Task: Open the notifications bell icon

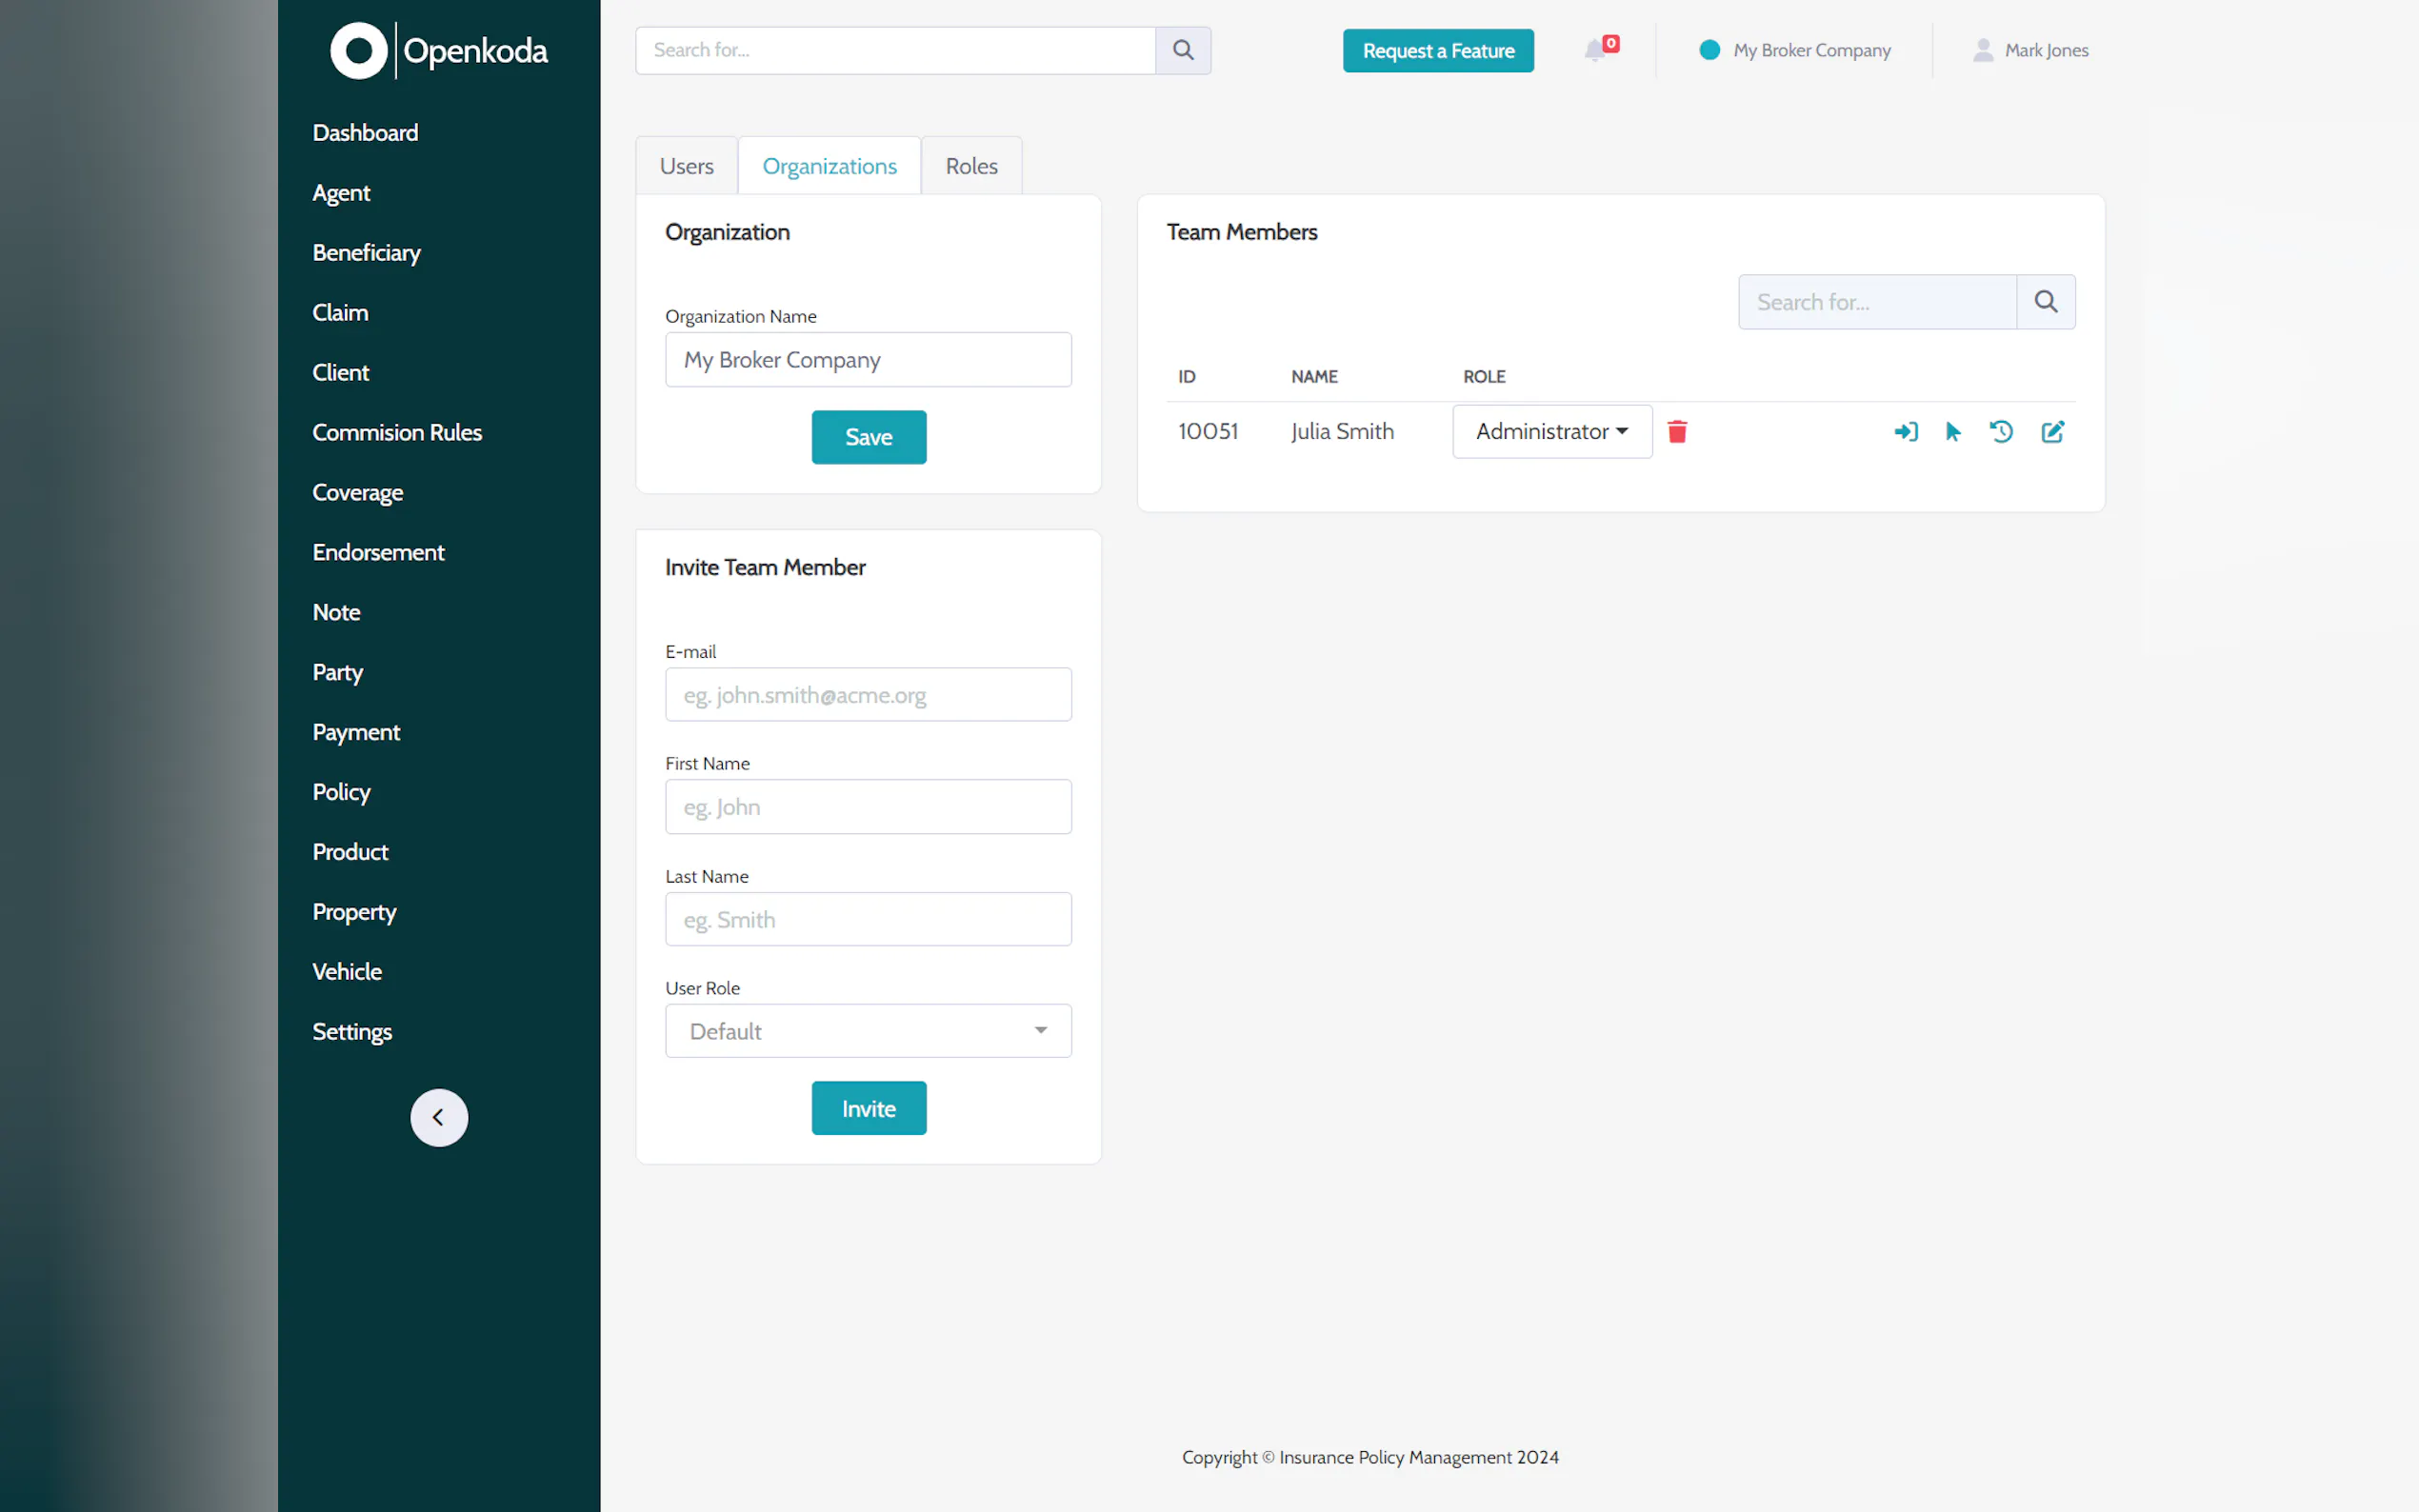Action: click(1596, 50)
